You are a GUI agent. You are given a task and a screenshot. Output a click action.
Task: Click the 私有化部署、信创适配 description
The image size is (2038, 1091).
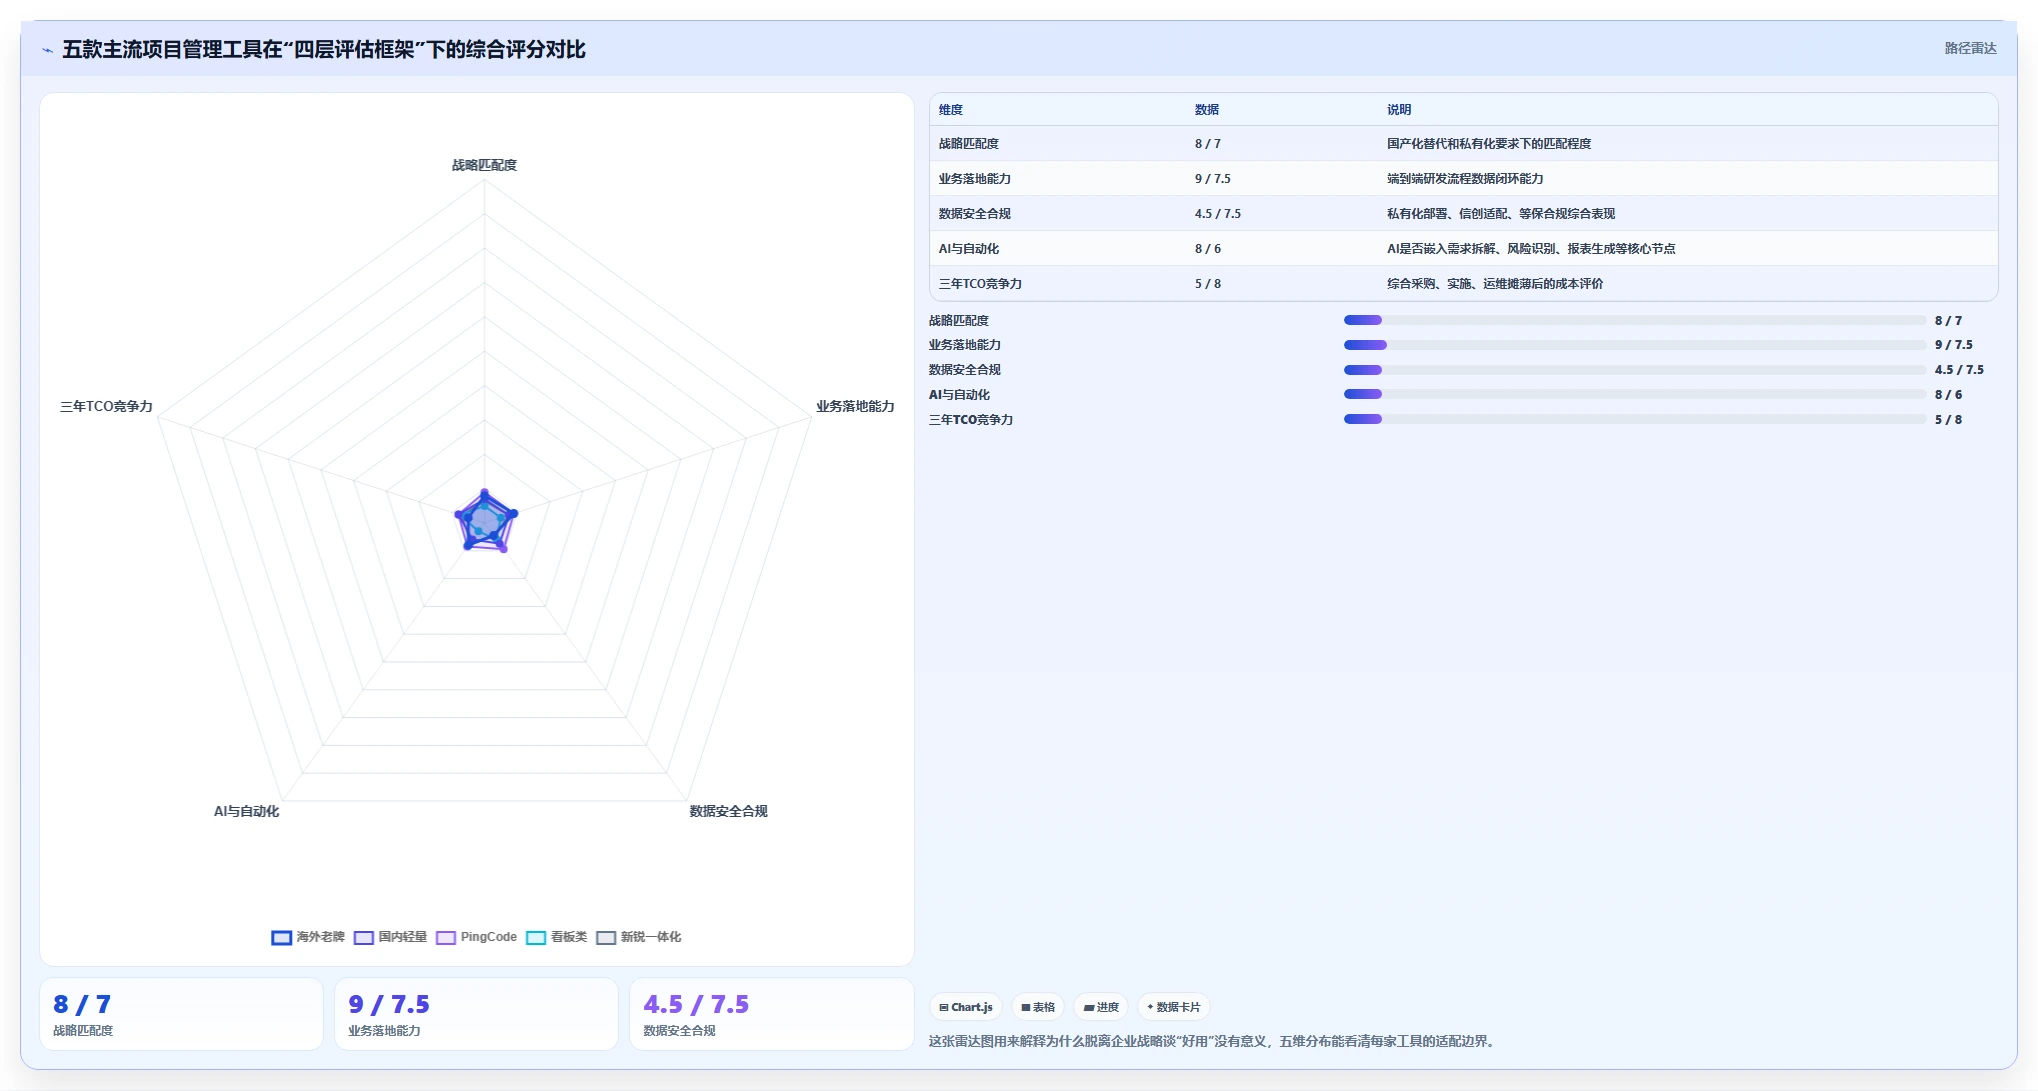coord(1501,214)
